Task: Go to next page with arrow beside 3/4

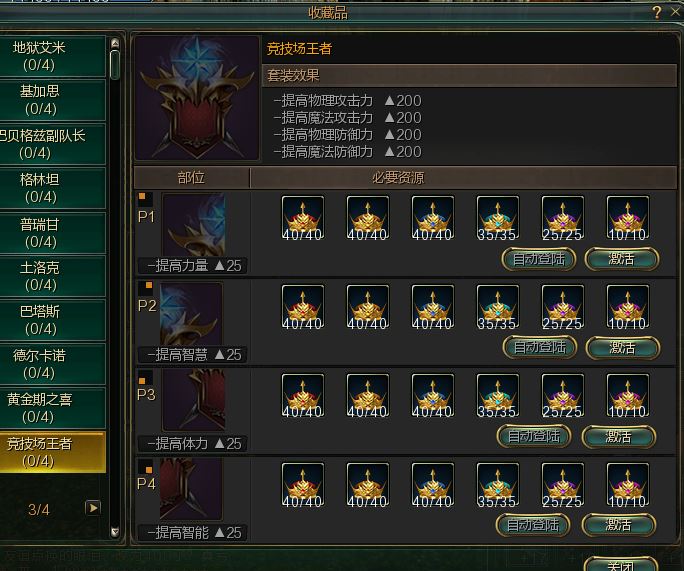Action: [x=92, y=508]
